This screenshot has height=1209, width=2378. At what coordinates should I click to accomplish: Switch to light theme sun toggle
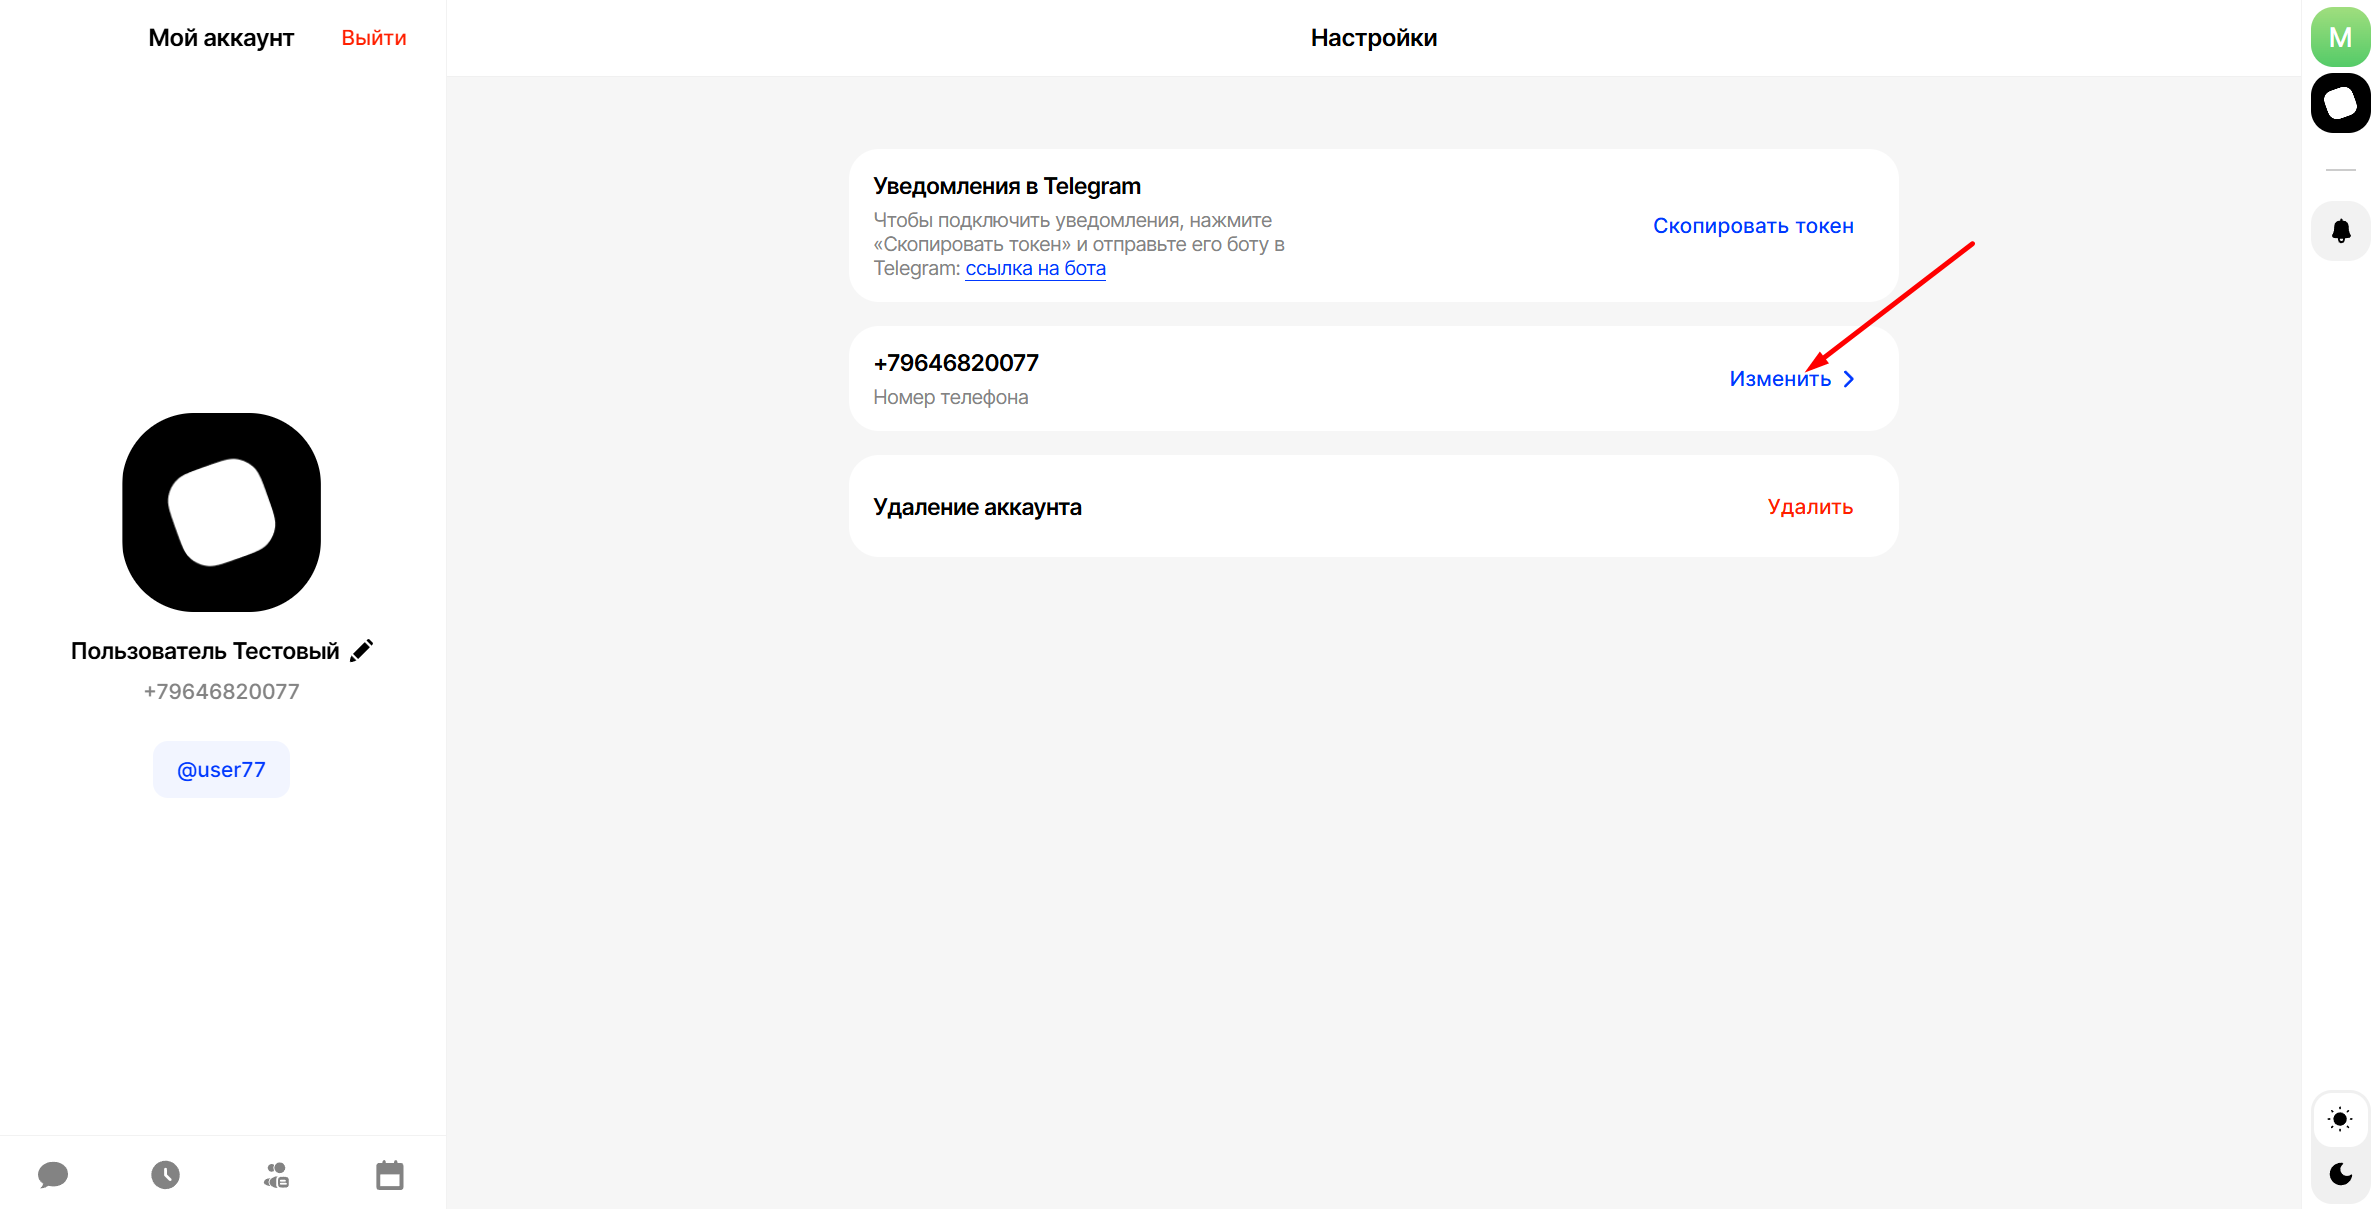point(2340,1118)
